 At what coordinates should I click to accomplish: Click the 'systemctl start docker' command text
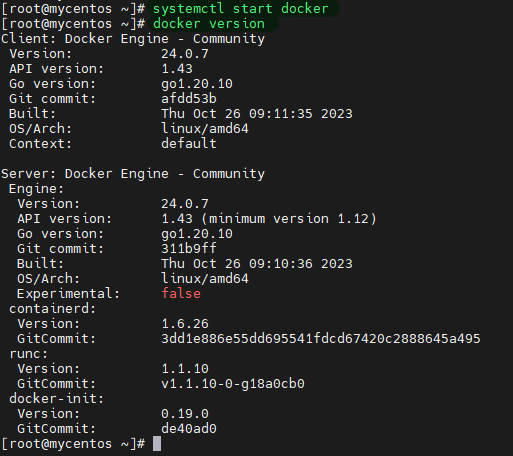click(x=241, y=9)
